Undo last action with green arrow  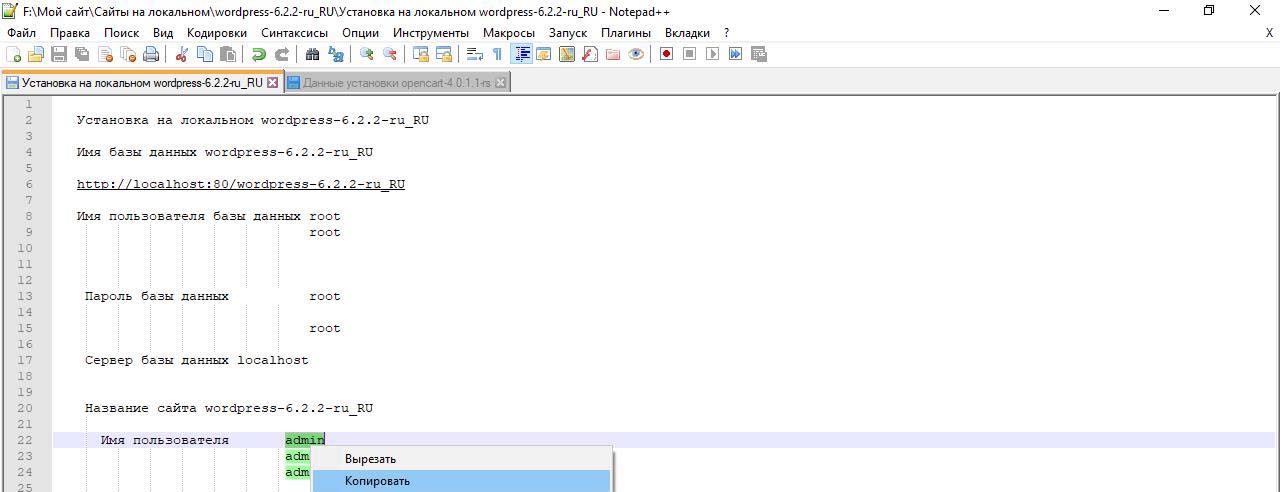(259, 55)
